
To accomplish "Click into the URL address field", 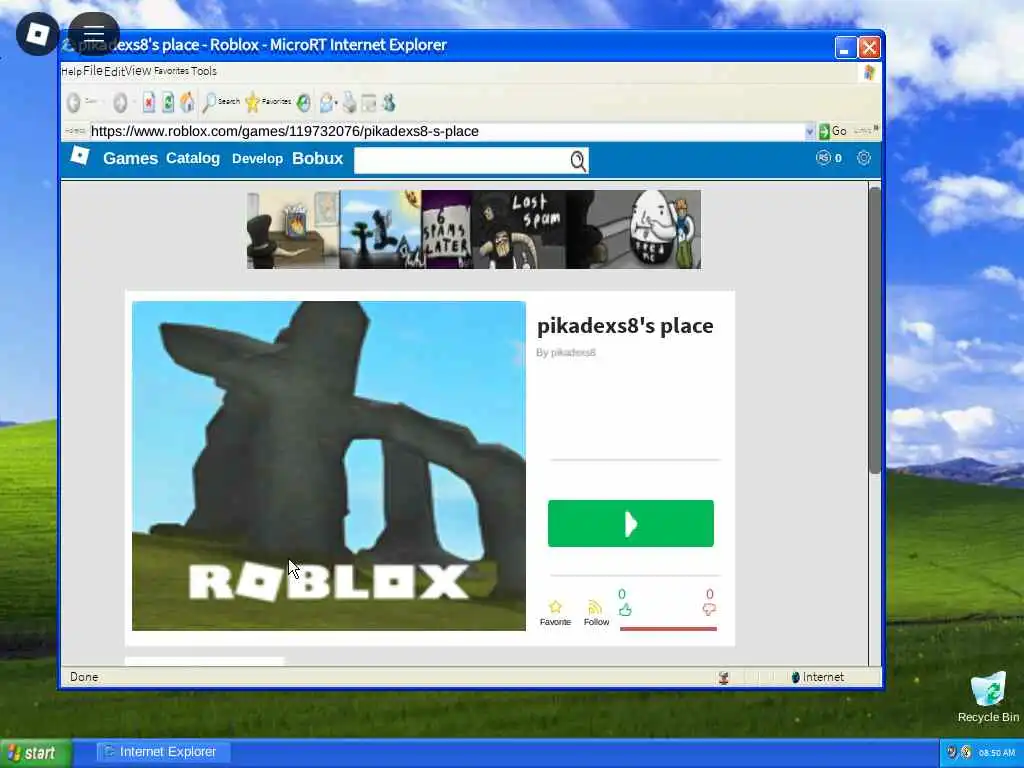I will 447,131.
